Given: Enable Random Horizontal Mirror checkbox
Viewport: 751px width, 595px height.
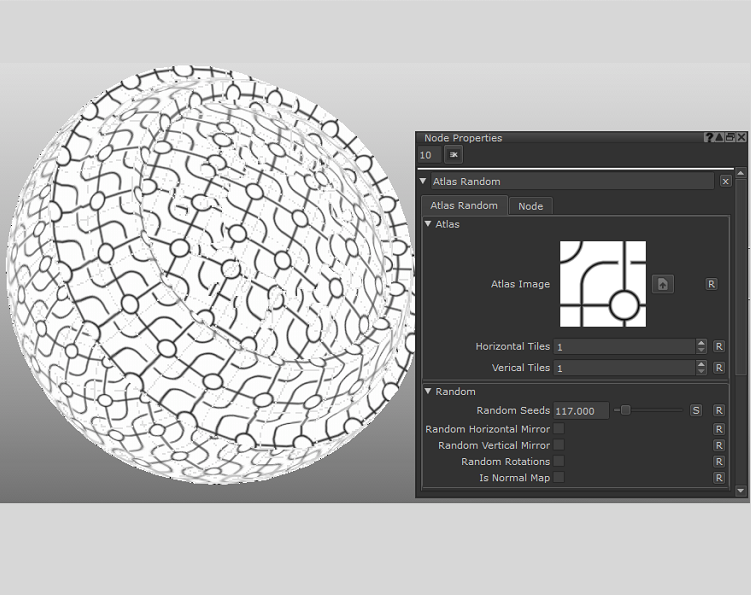Looking at the screenshot, I should 559,429.
